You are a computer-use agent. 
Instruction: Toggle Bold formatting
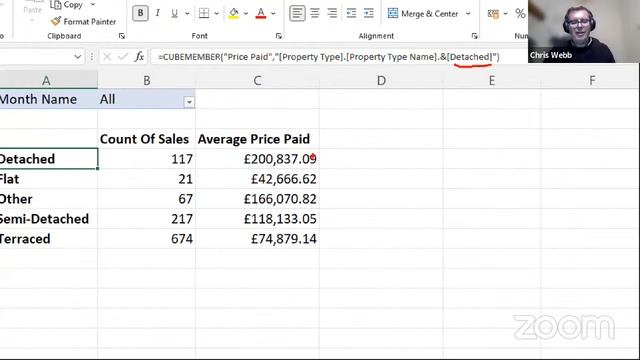[140, 13]
